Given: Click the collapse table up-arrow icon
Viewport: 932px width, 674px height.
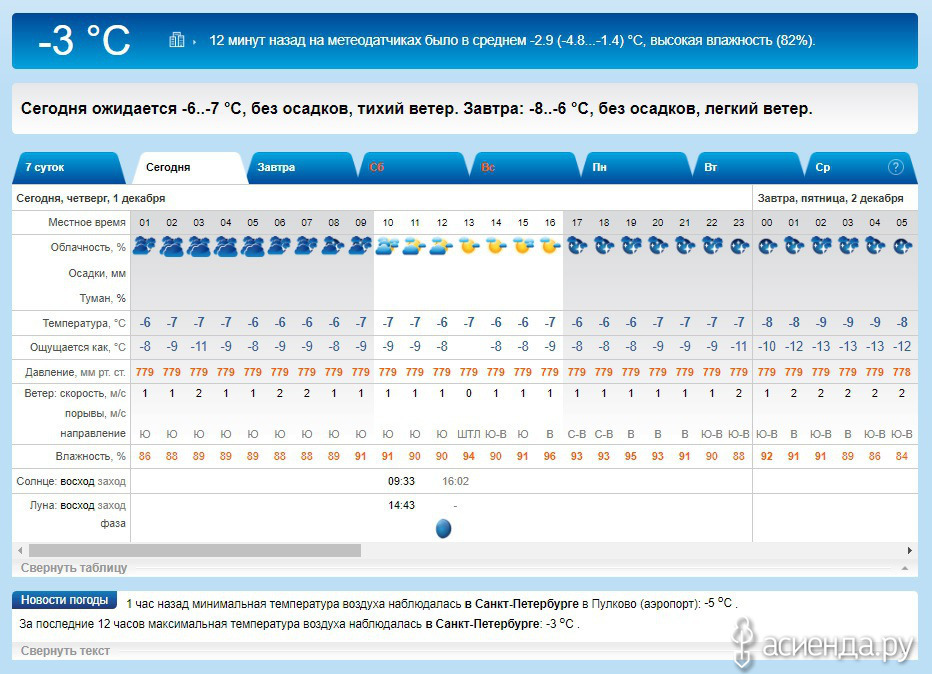Looking at the screenshot, I should pos(905,568).
